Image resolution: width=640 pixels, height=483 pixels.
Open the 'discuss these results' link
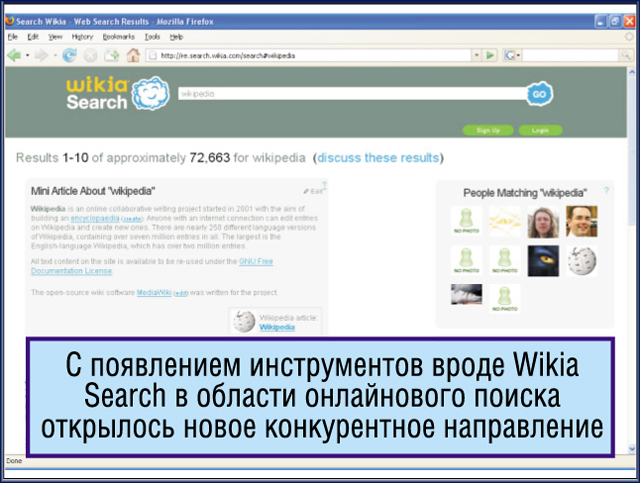click(378, 158)
